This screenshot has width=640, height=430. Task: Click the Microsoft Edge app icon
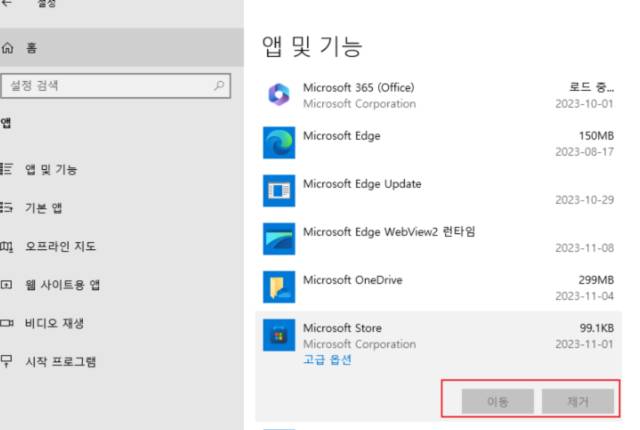coord(277,142)
